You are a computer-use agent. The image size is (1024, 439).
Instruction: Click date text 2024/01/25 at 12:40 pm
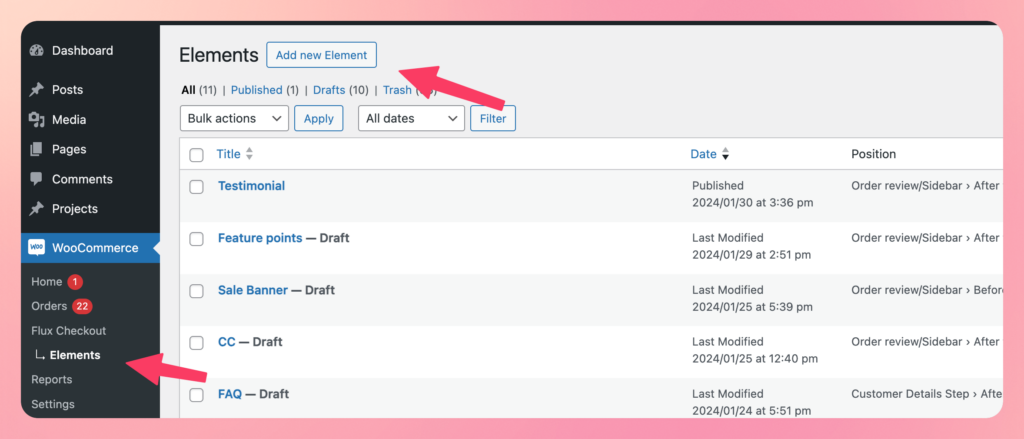coord(755,359)
